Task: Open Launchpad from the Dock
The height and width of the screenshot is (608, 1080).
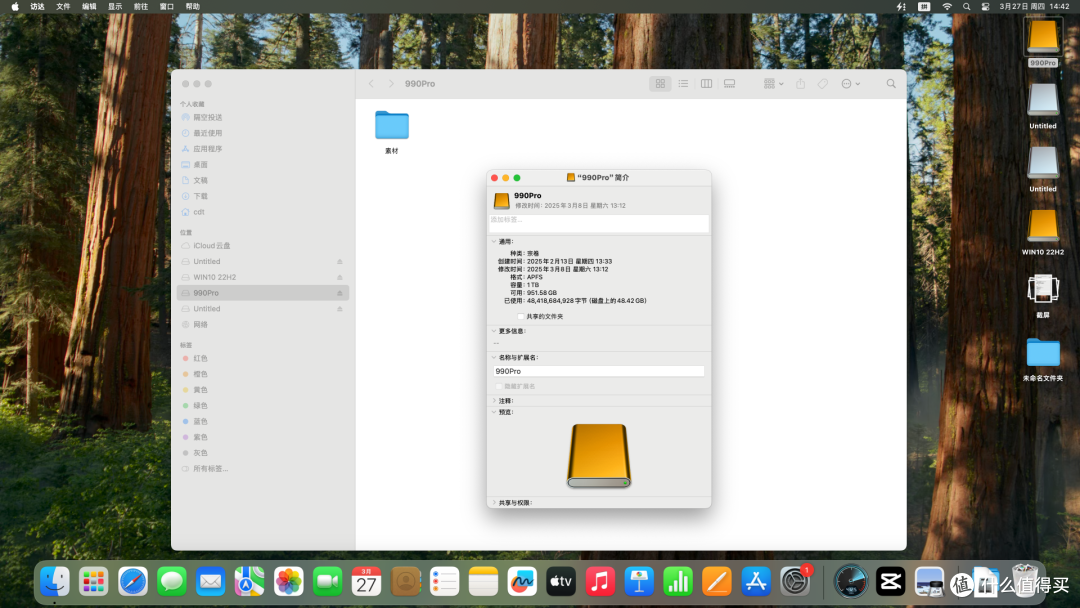Action: click(94, 582)
